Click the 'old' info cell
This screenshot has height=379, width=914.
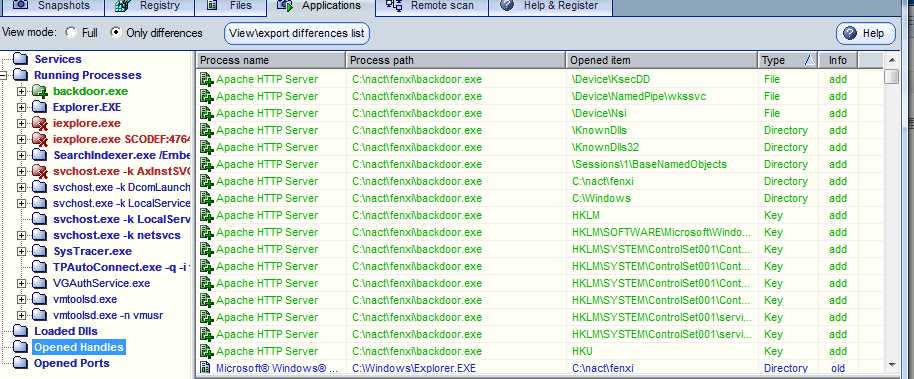(838, 369)
